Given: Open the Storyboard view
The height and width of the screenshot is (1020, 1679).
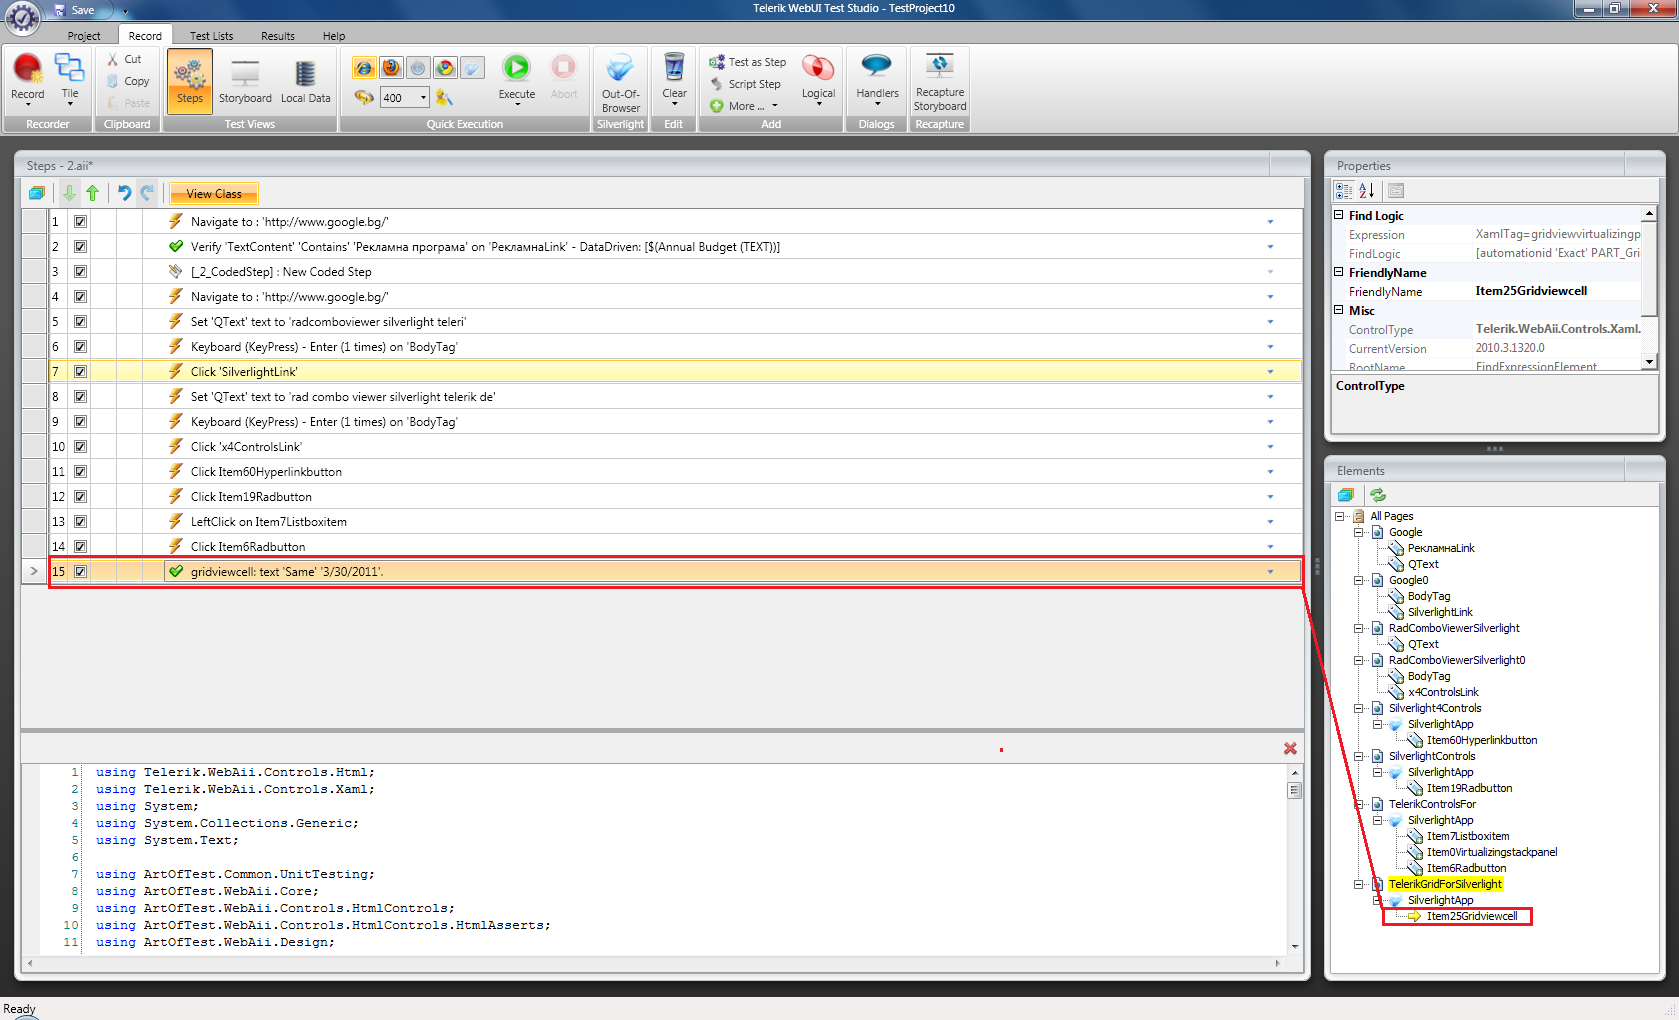Looking at the screenshot, I should (x=245, y=81).
